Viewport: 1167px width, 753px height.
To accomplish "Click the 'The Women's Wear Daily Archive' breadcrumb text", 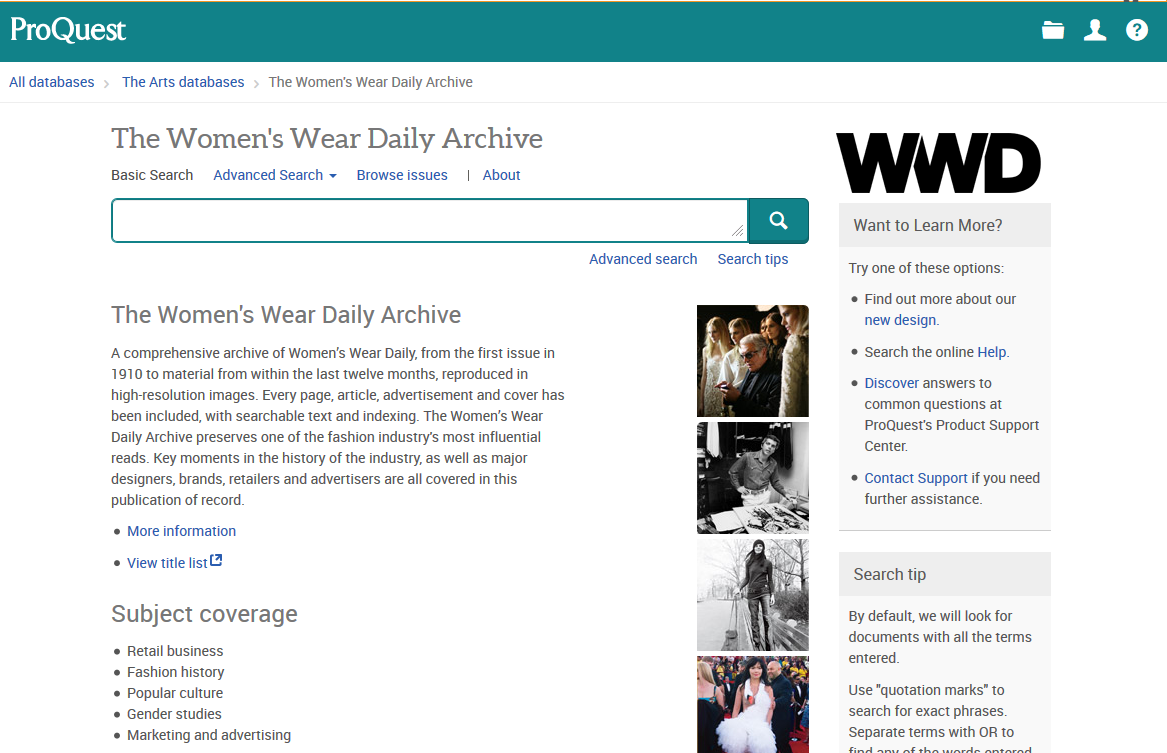I will (x=371, y=82).
